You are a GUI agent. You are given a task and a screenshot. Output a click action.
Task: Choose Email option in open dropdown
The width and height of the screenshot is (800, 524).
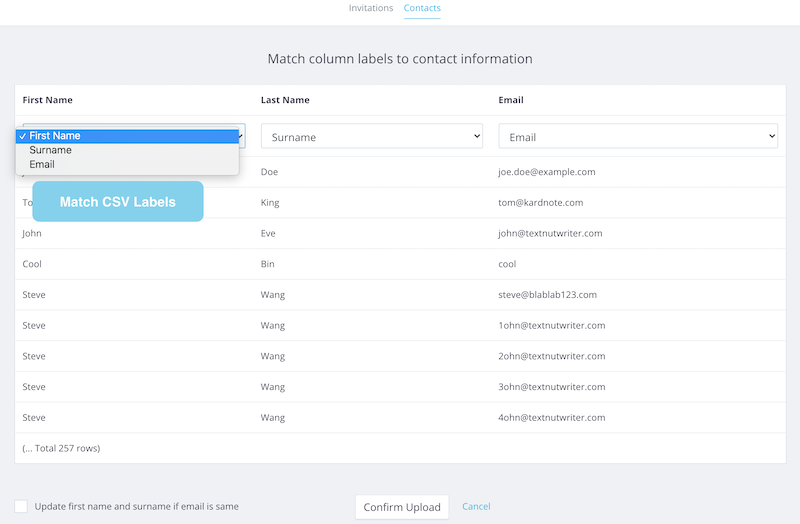pos(128,164)
